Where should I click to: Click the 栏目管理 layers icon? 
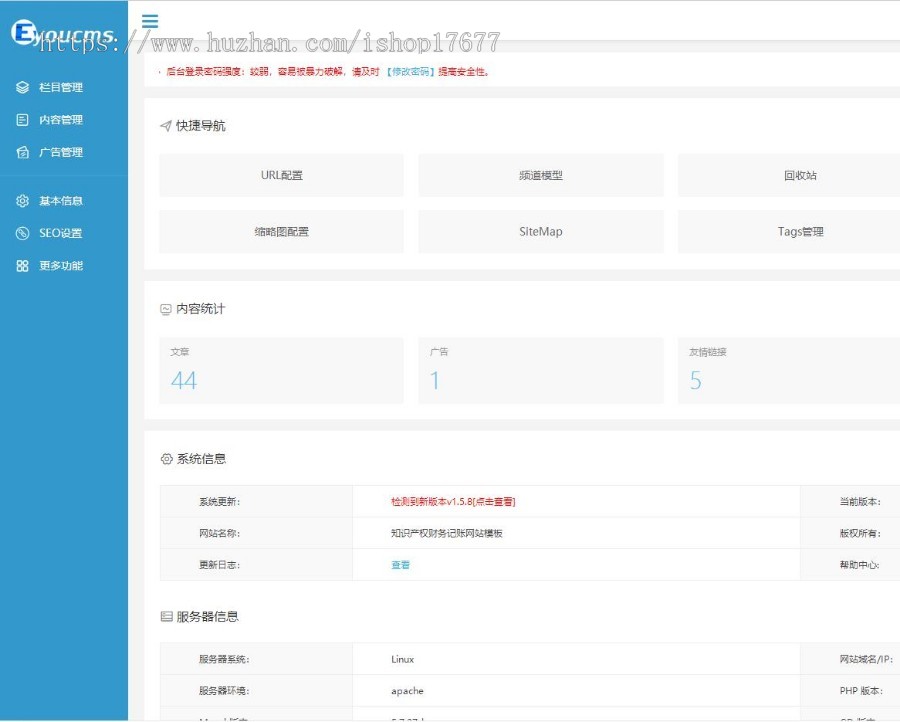pyautogui.click(x=22, y=87)
